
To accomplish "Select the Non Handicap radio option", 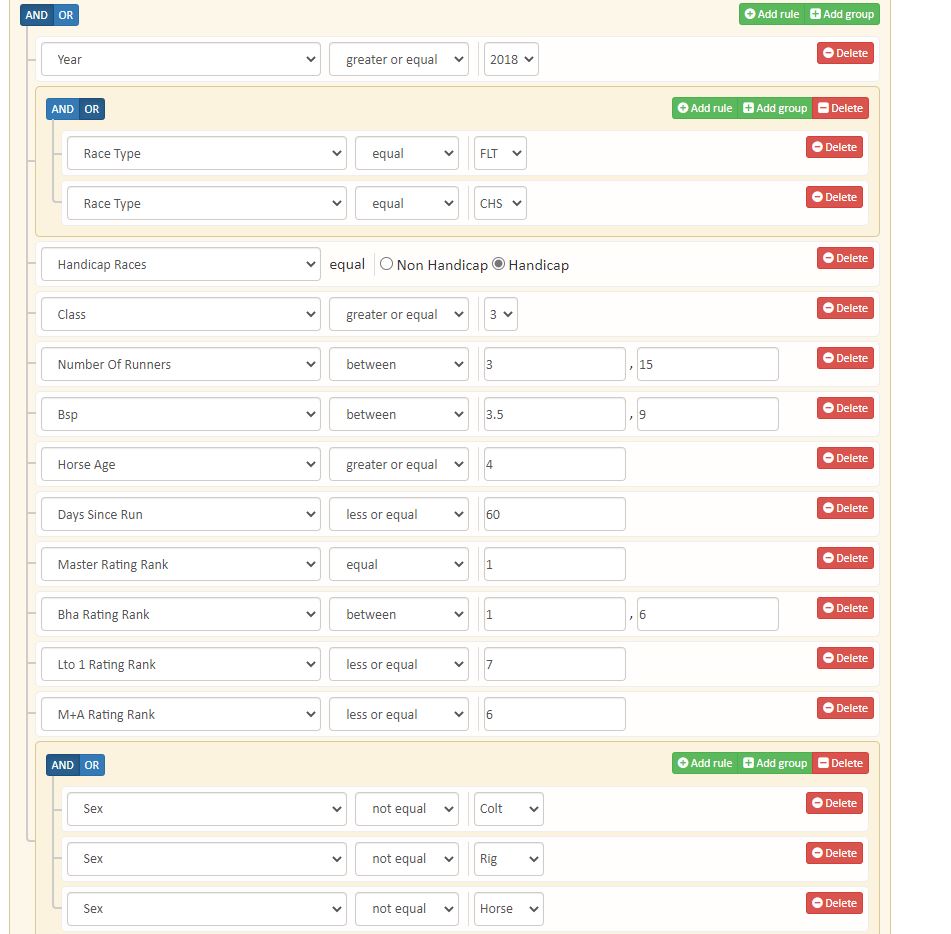I will click(387, 264).
